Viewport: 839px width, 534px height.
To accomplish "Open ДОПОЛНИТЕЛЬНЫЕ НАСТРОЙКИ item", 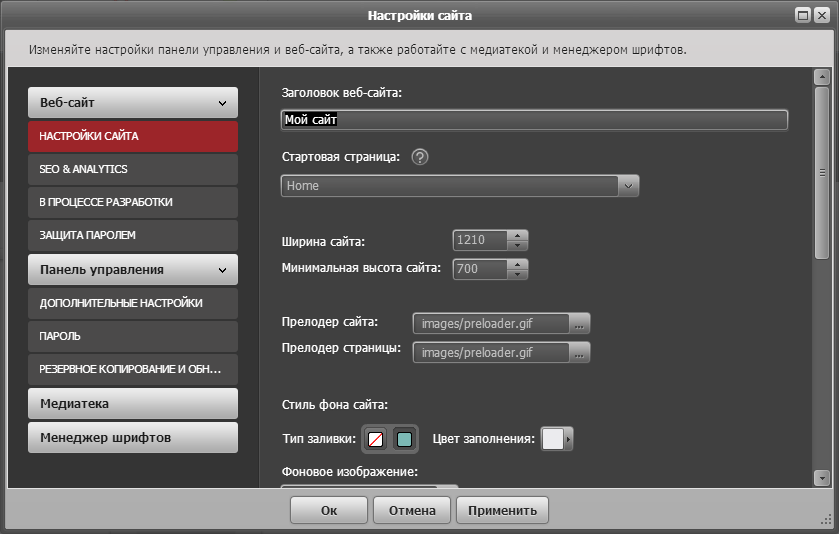I will (133, 303).
